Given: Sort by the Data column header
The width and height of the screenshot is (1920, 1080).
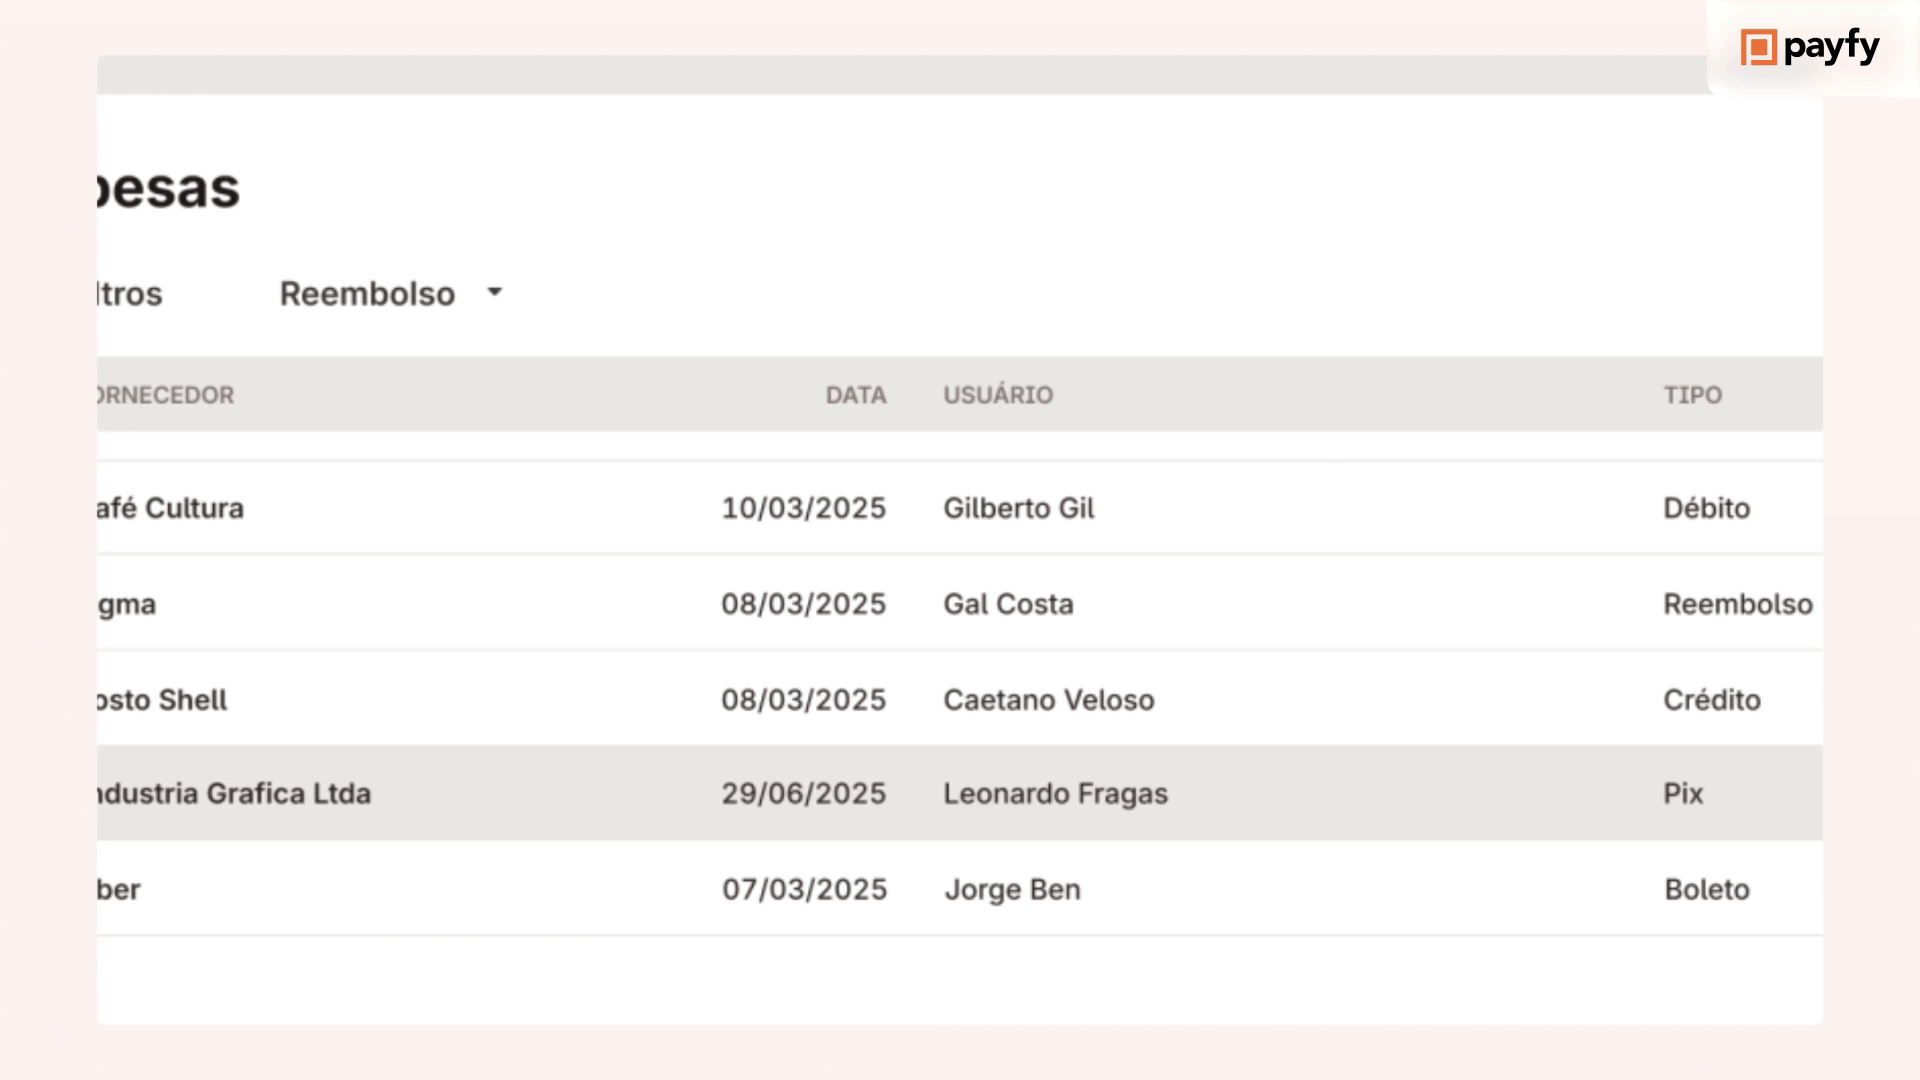Looking at the screenshot, I should tap(855, 395).
